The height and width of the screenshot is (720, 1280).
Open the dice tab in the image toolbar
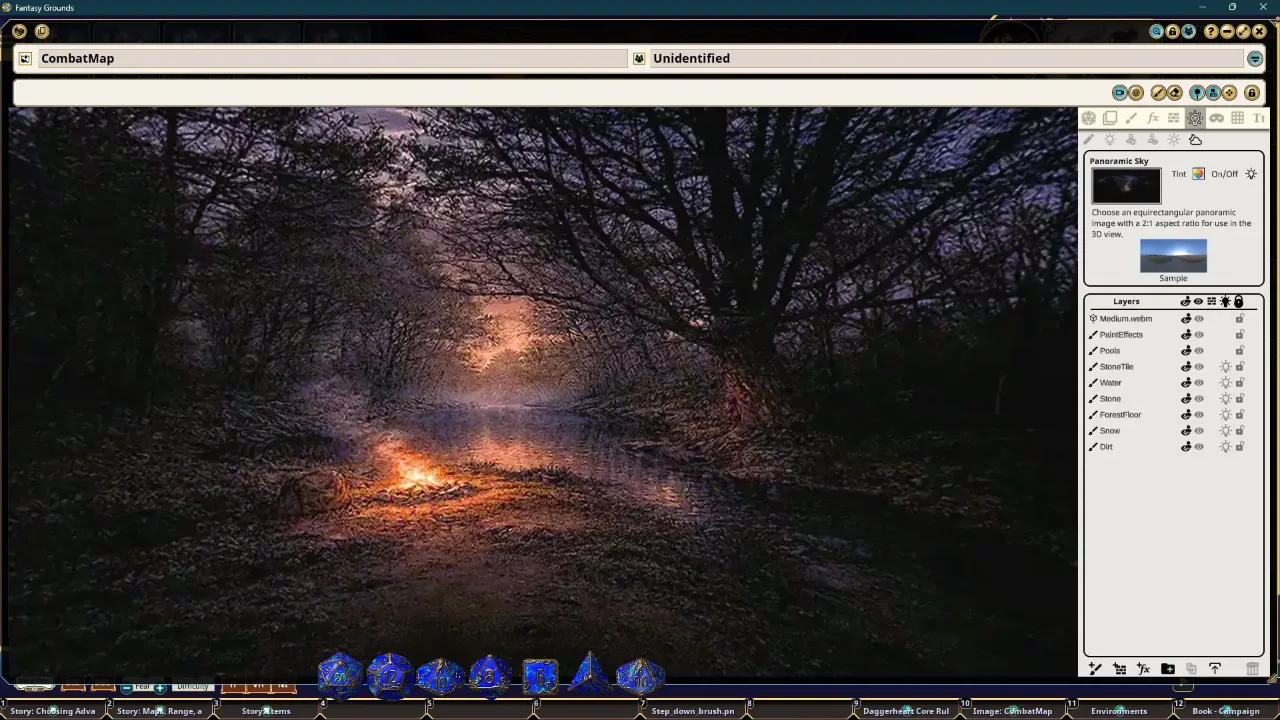point(1089,118)
